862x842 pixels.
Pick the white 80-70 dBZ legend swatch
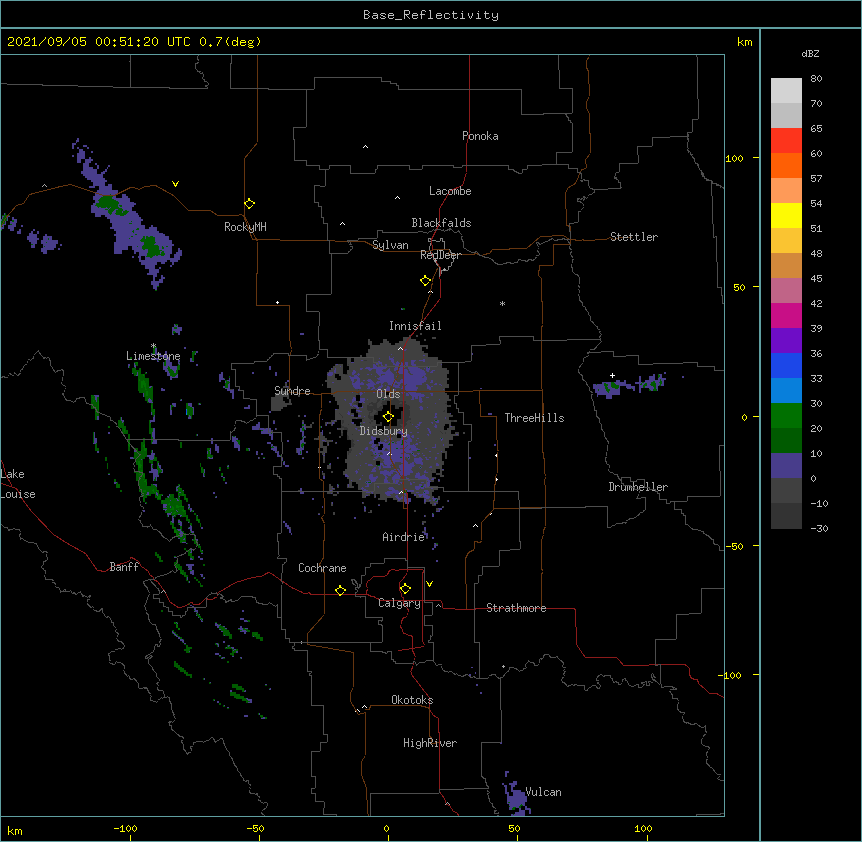click(x=786, y=91)
